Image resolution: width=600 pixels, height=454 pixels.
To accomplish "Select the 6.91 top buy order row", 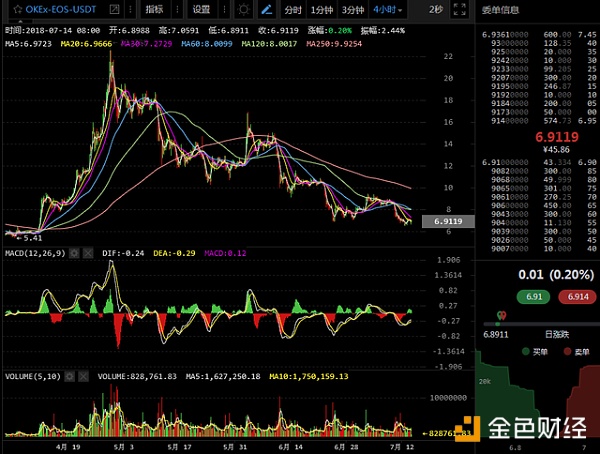I will click(539, 162).
